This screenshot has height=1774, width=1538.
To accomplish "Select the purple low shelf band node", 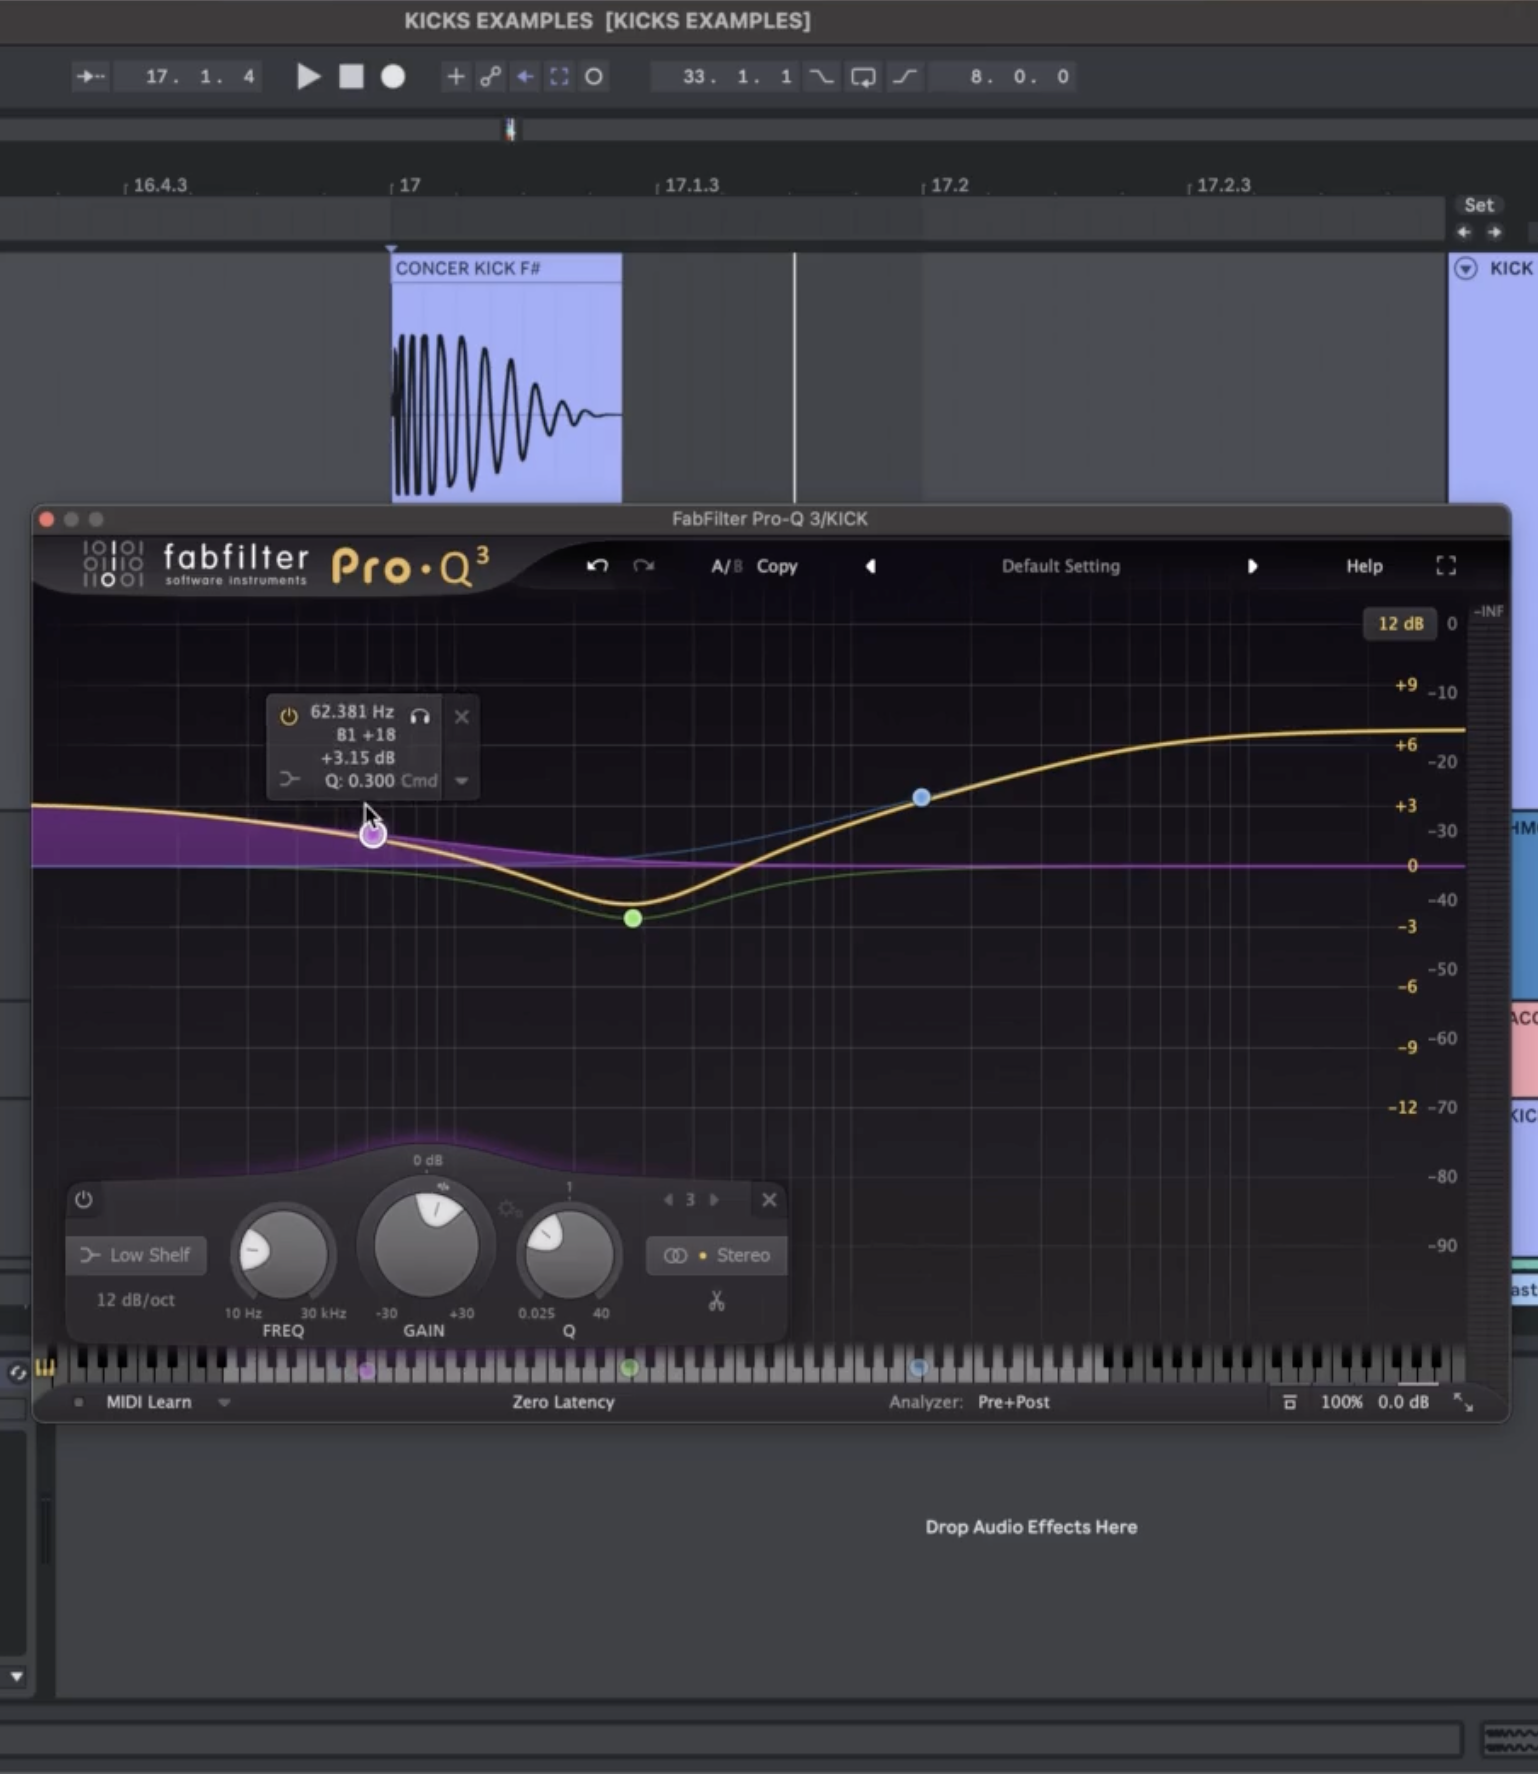I will coord(373,834).
